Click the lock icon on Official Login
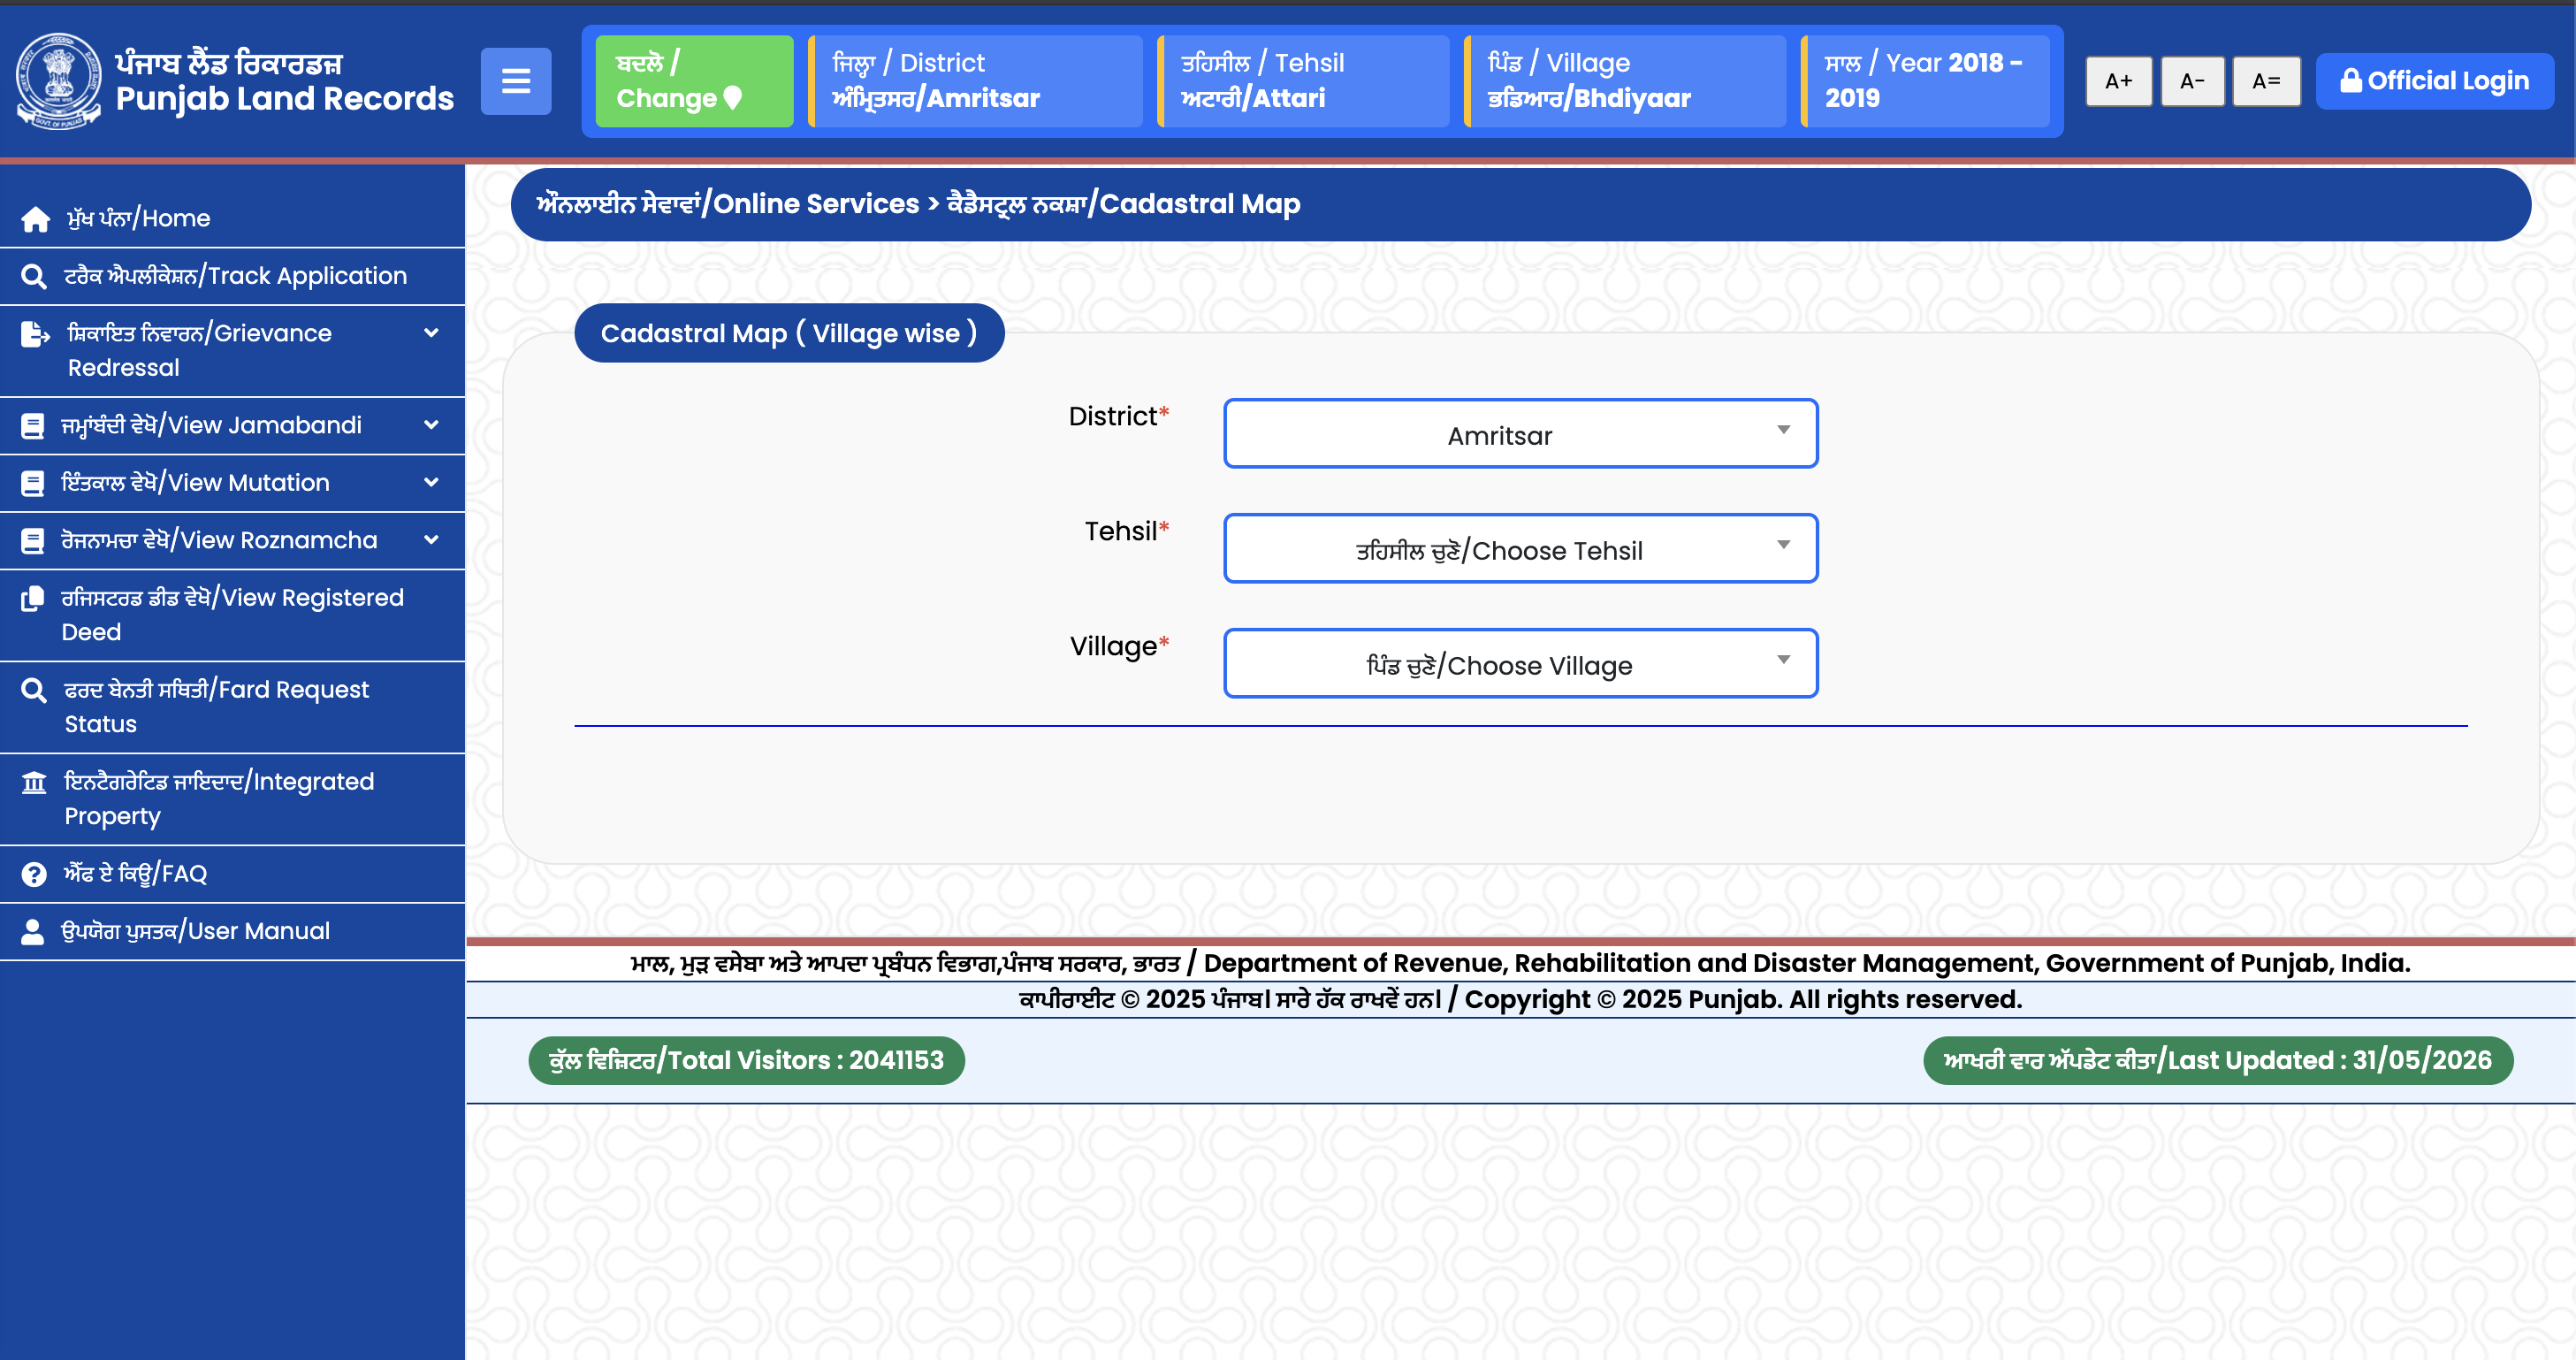 click(2351, 80)
